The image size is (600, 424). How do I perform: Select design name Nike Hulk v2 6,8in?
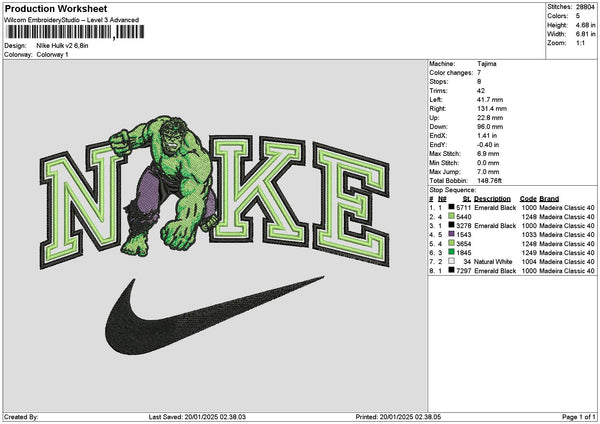pyautogui.click(x=62, y=46)
